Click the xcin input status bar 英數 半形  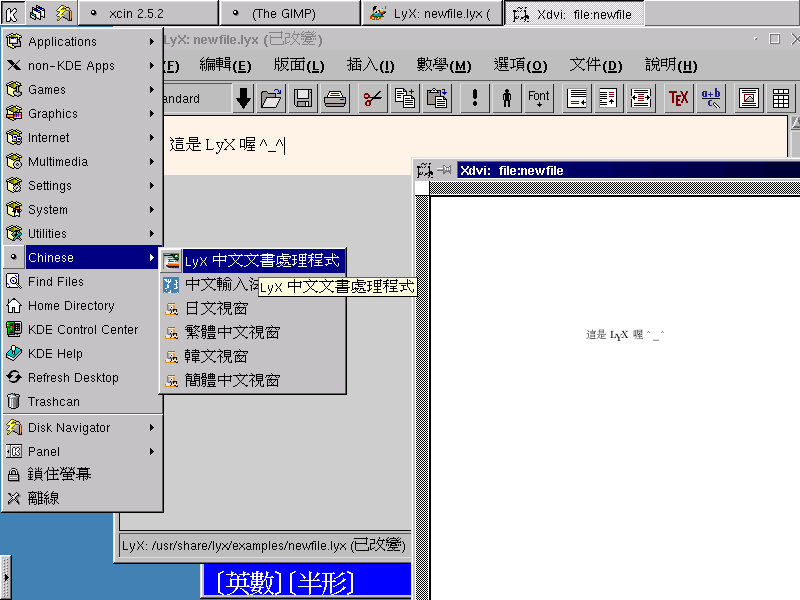click(307, 581)
